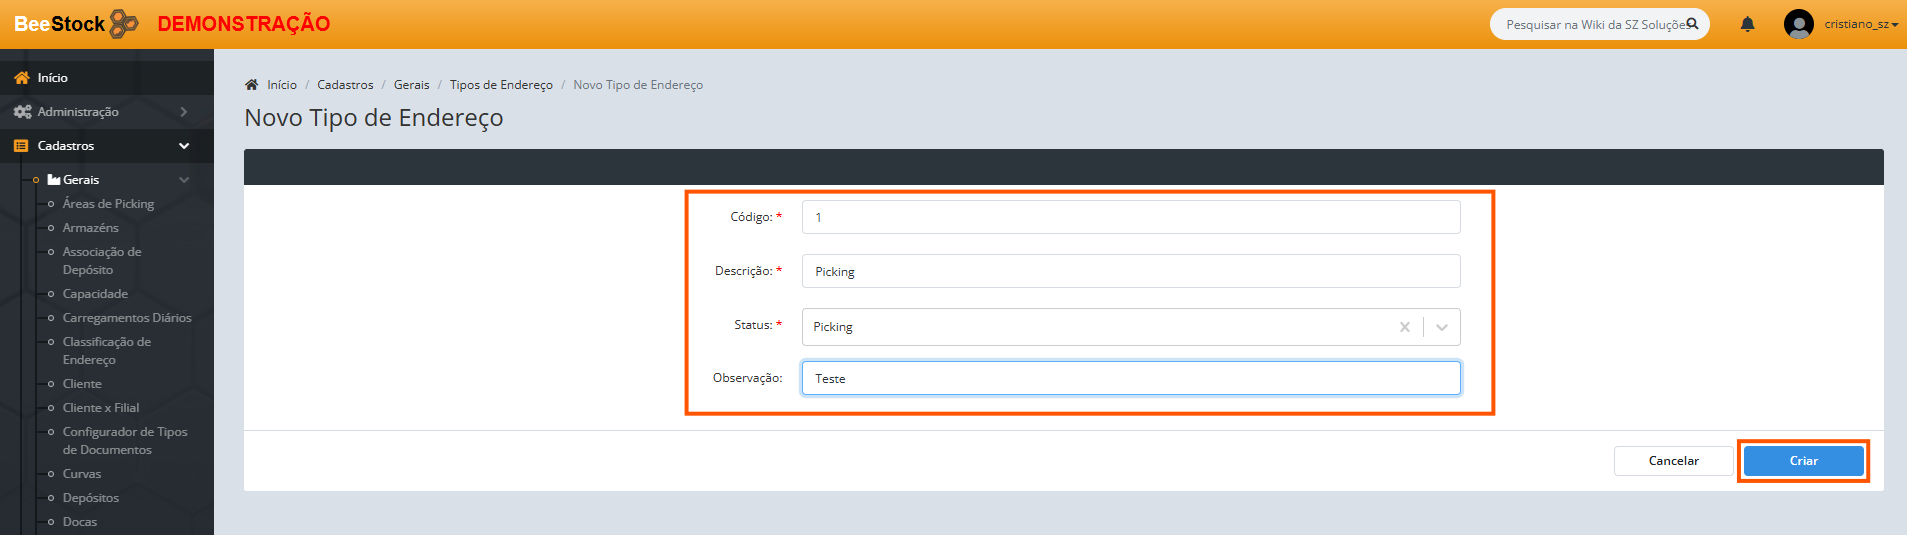The image size is (1907, 535).
Task: Click the user avatar icon
Action: pos(1798,24)
